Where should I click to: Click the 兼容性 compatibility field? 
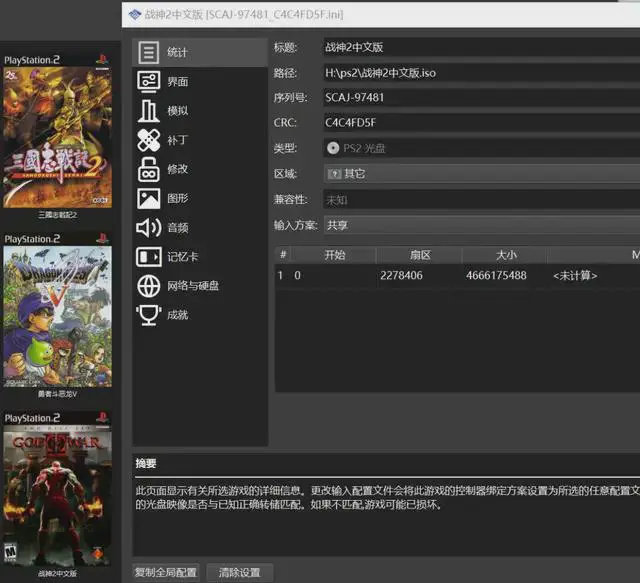482,200
